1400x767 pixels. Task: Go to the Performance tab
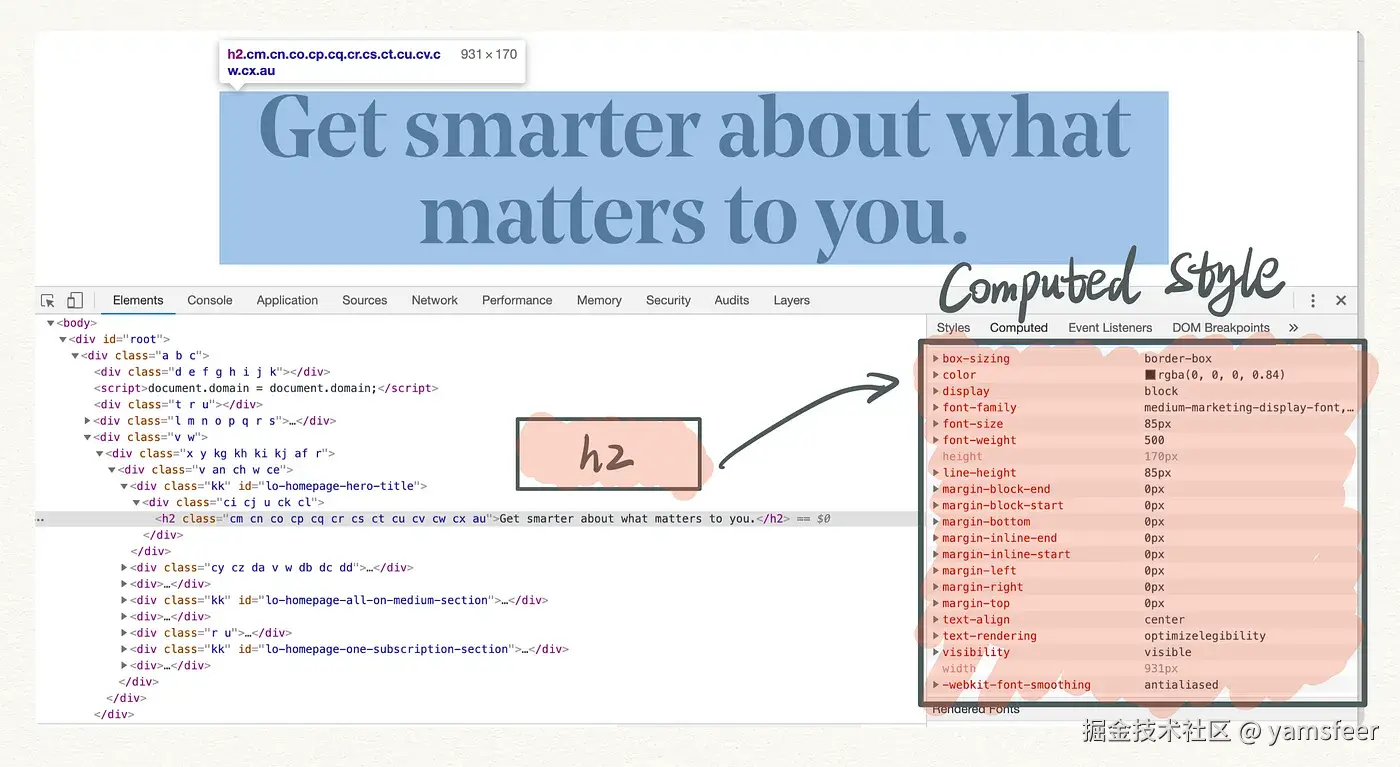tap(517, 300)
